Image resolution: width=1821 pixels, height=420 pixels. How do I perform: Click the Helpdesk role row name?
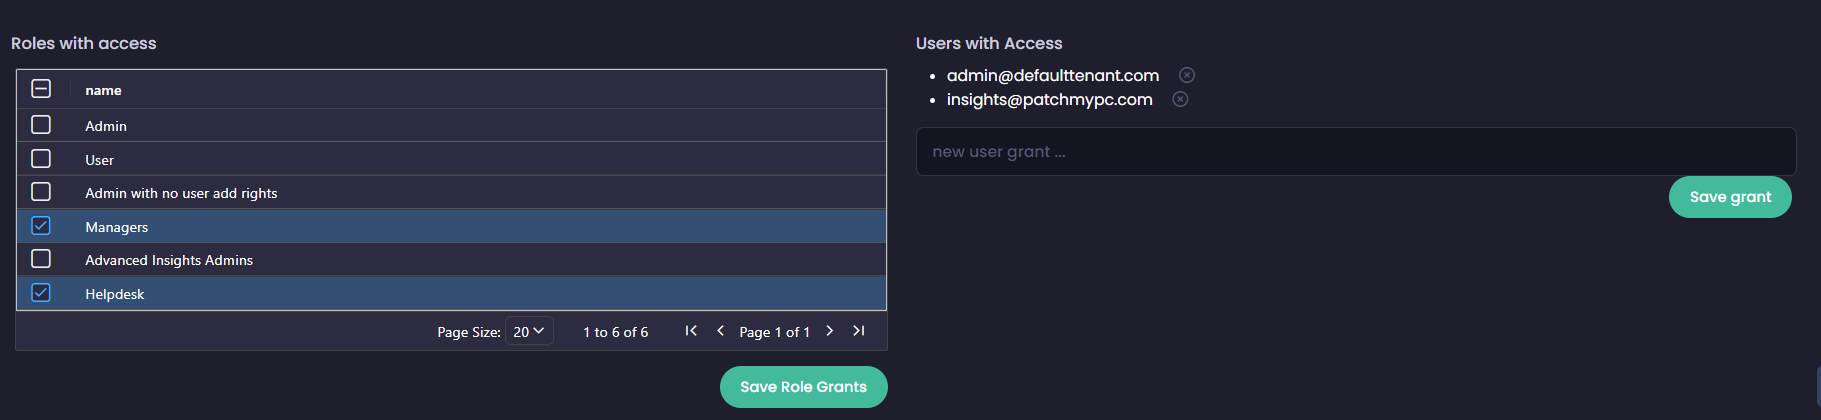click(115, 294)
